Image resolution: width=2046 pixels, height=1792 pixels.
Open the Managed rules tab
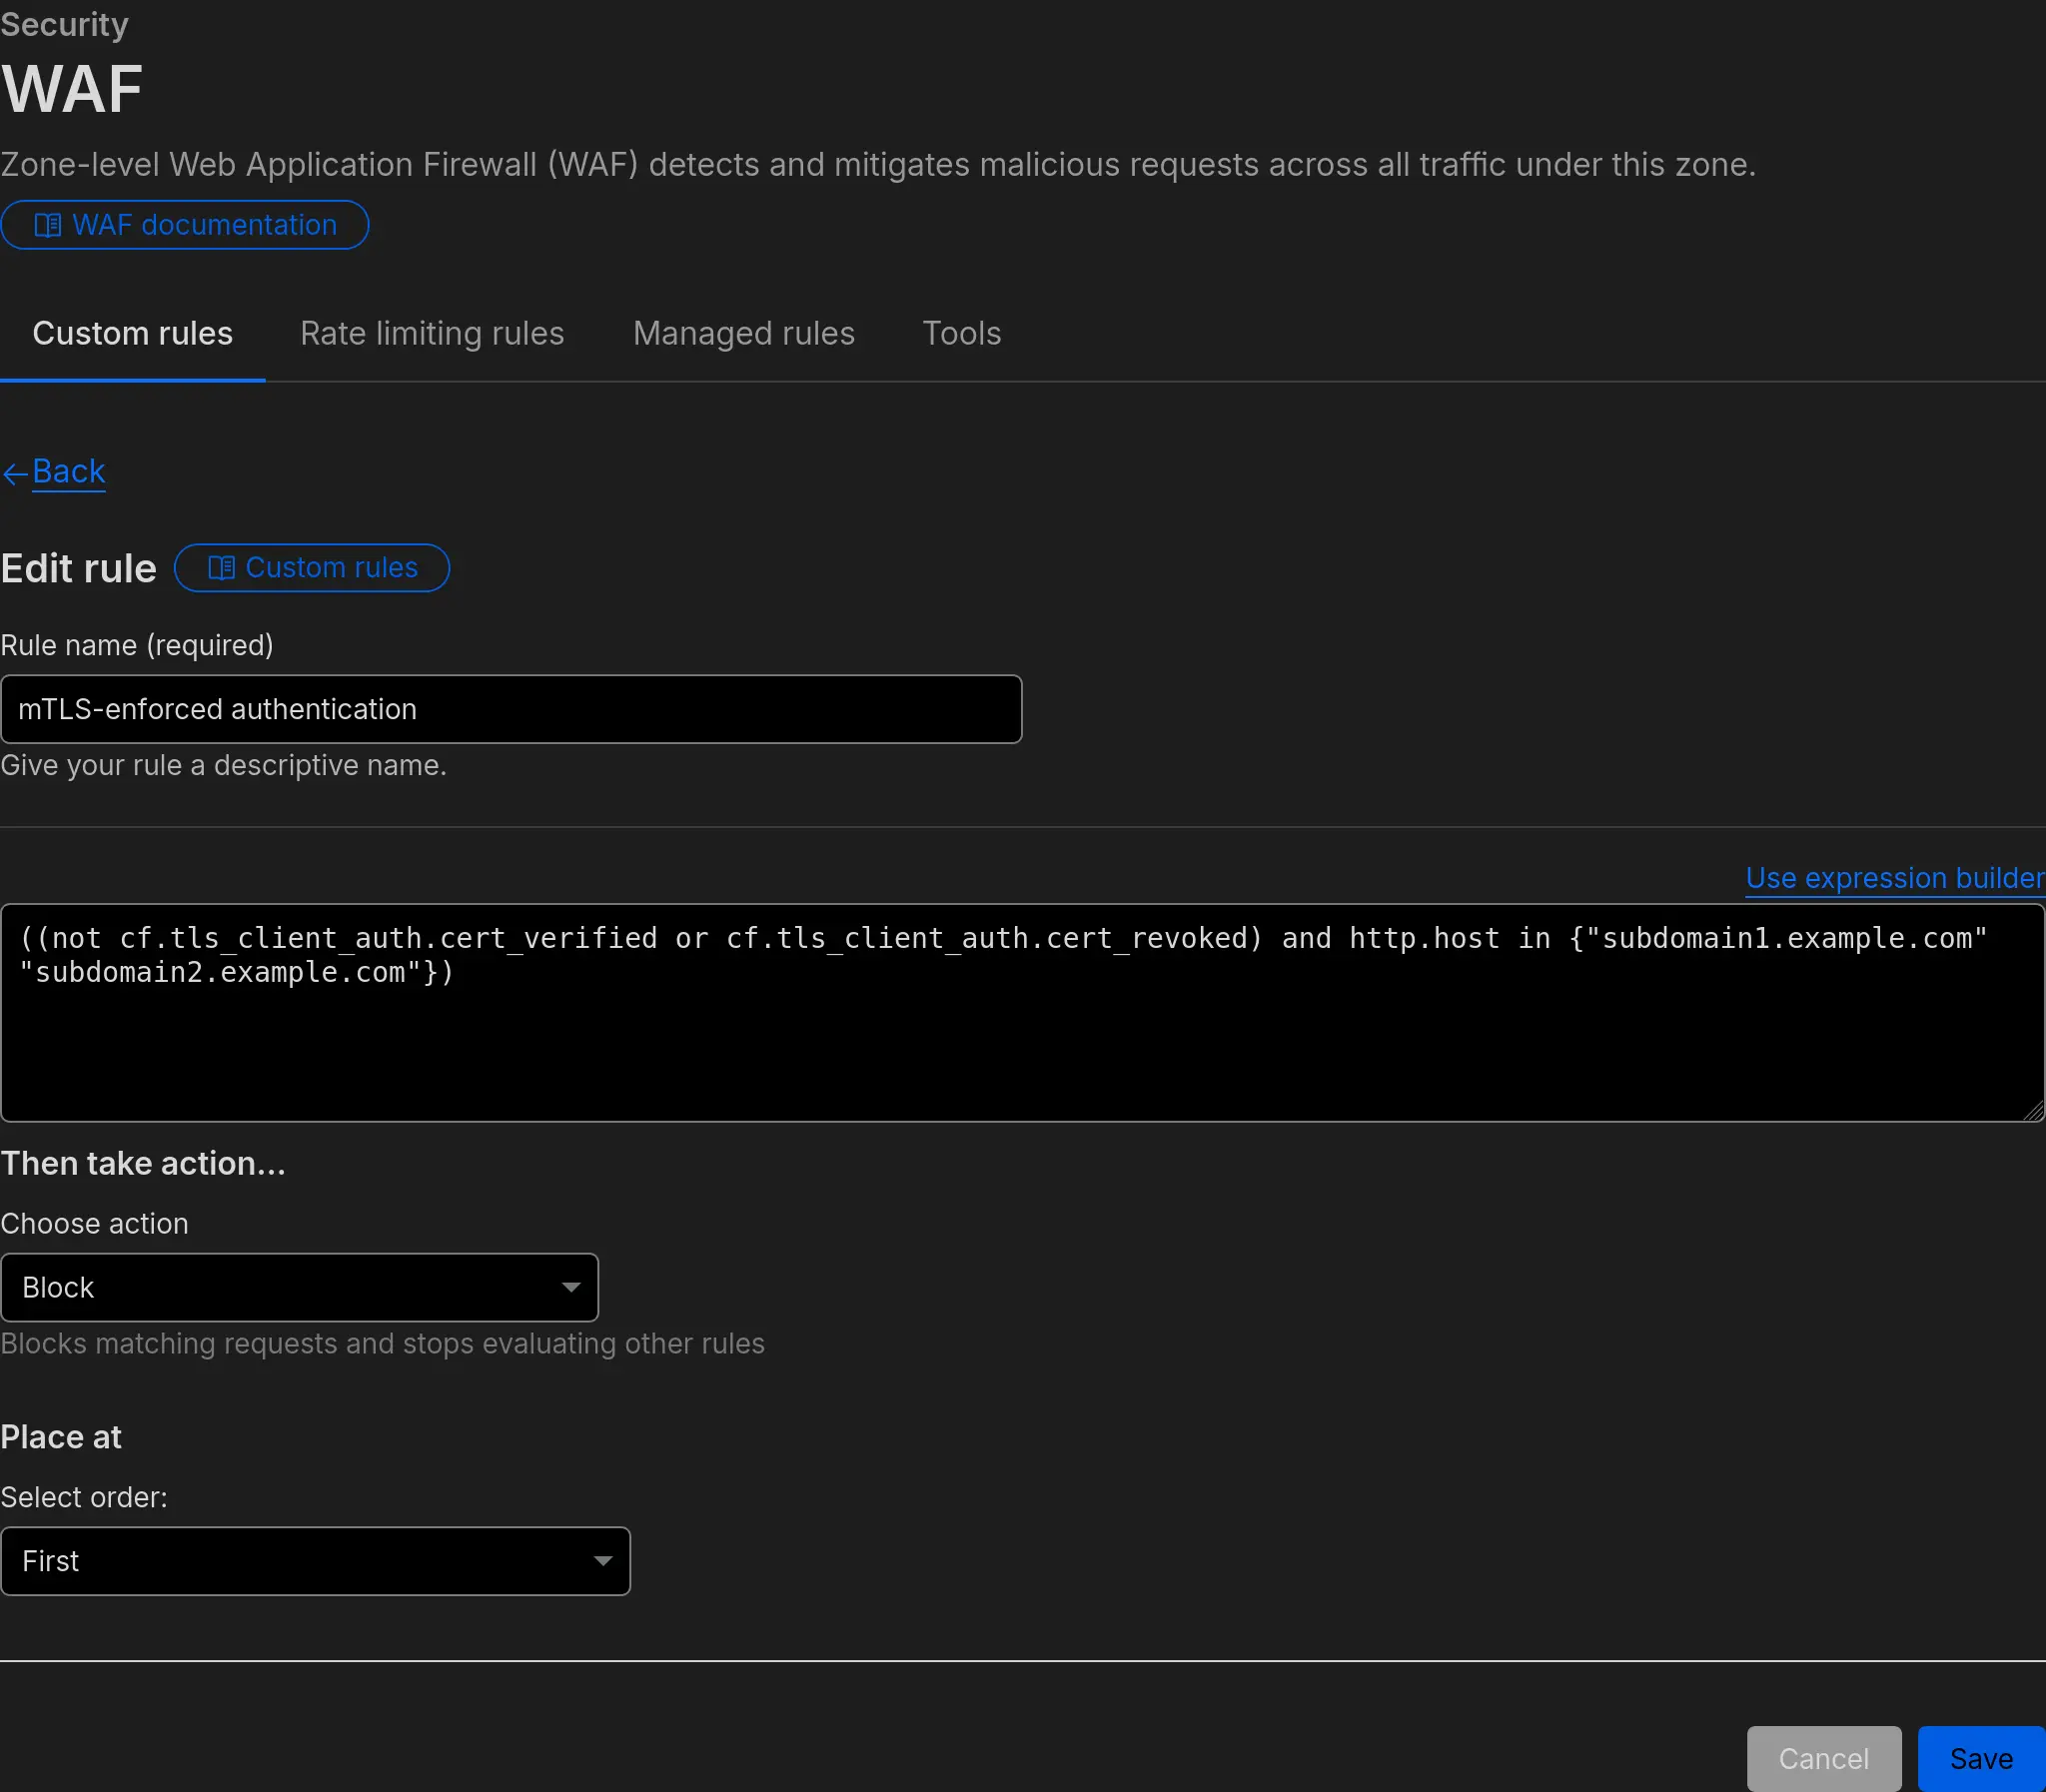click(744, 334)
